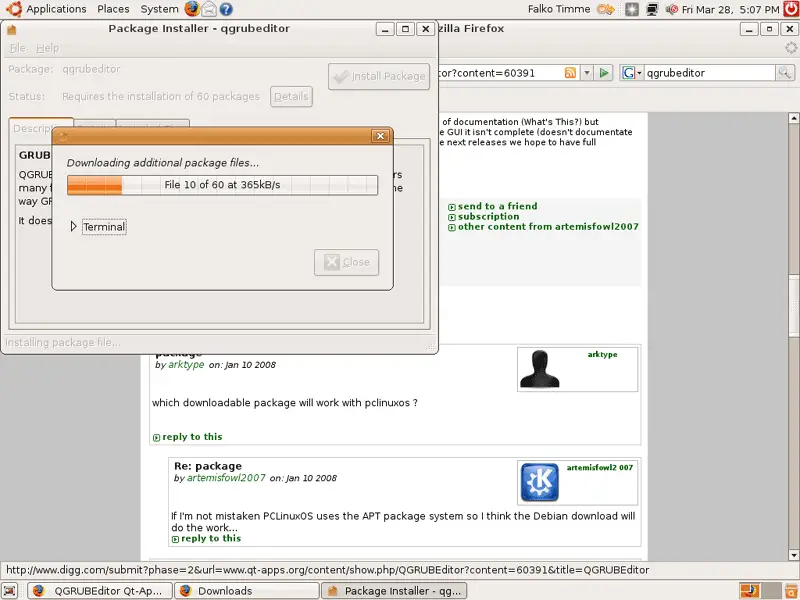The width and height of the screenshot is (800, 600).
Task: Switch to Downloads taskbar window
Action: pos(247,591)
